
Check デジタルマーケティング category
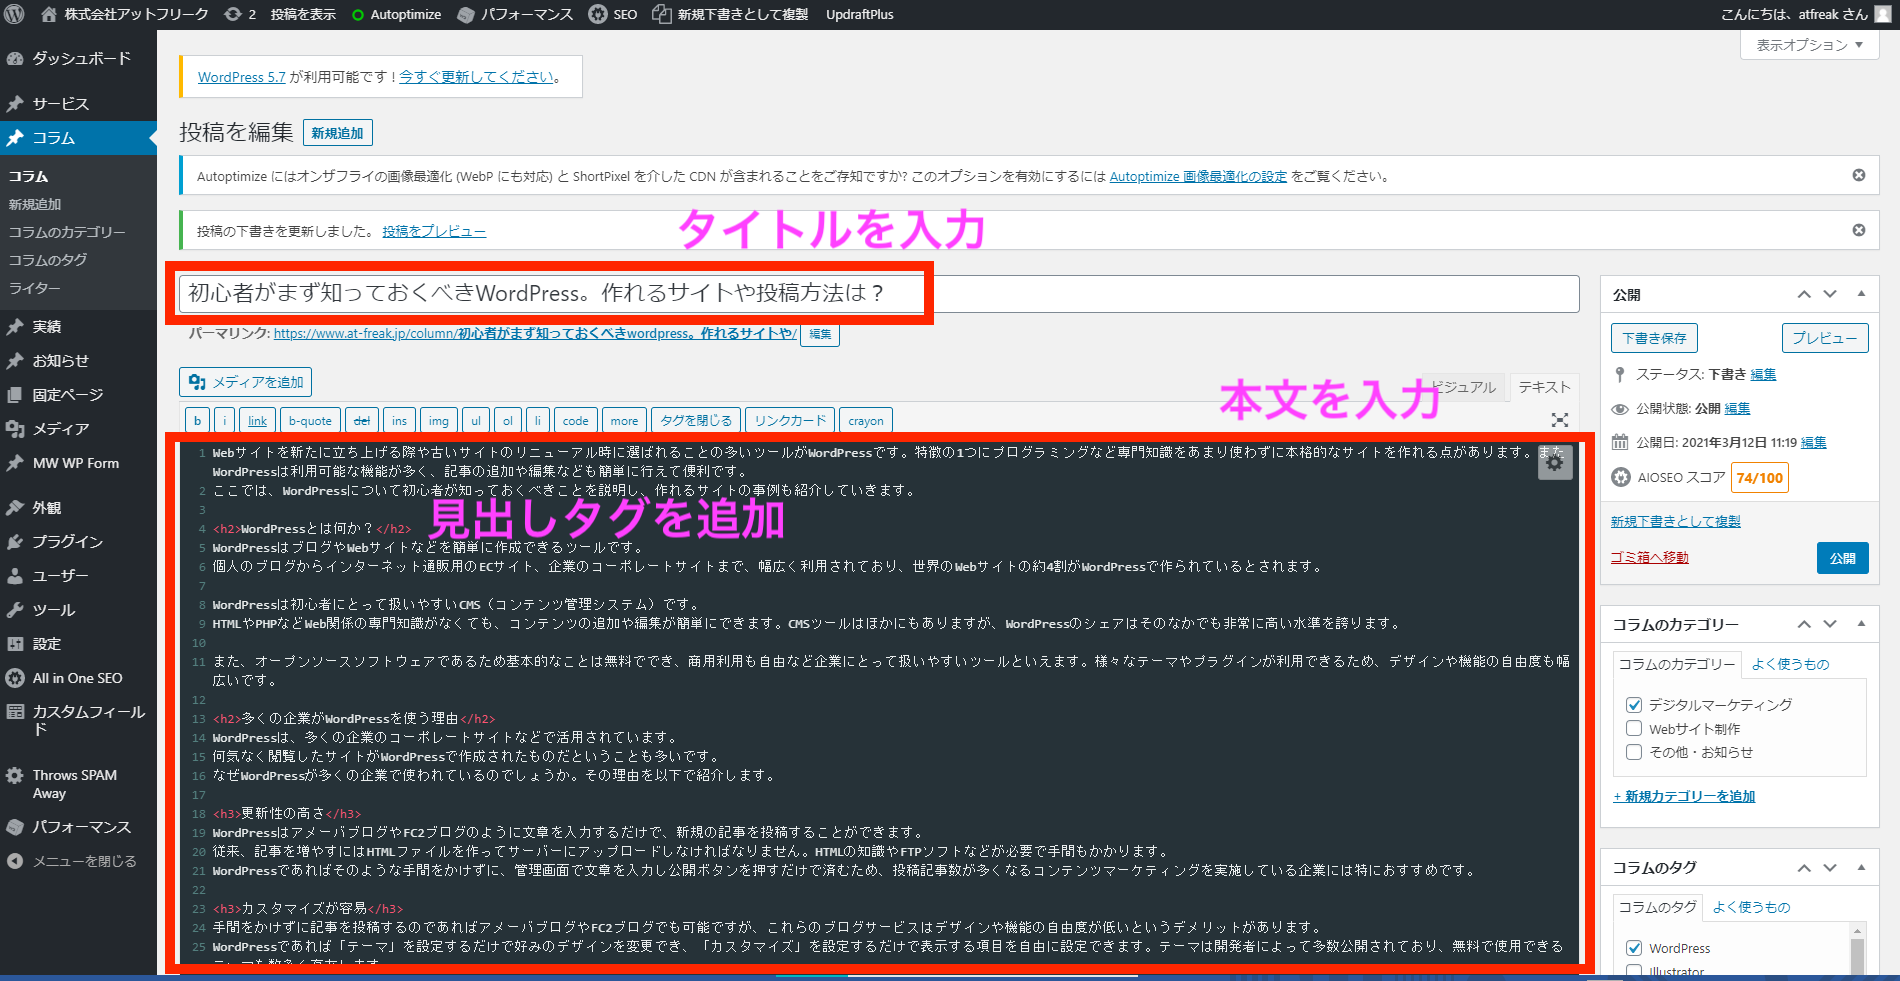1634,705
